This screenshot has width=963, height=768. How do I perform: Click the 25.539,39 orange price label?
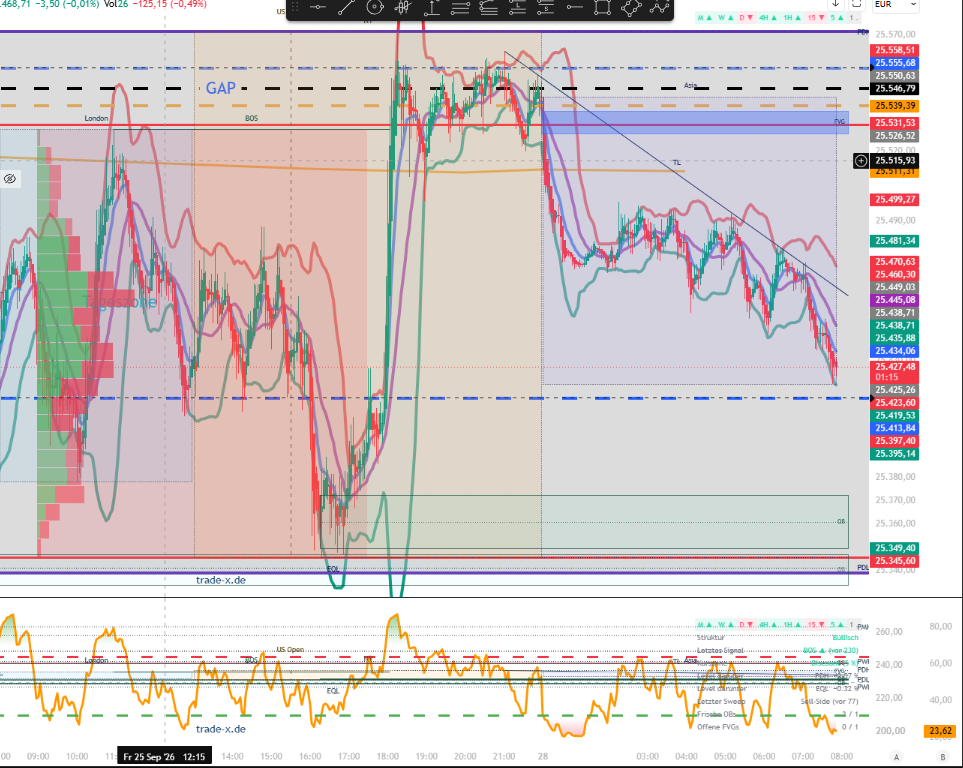click(895, 106)
